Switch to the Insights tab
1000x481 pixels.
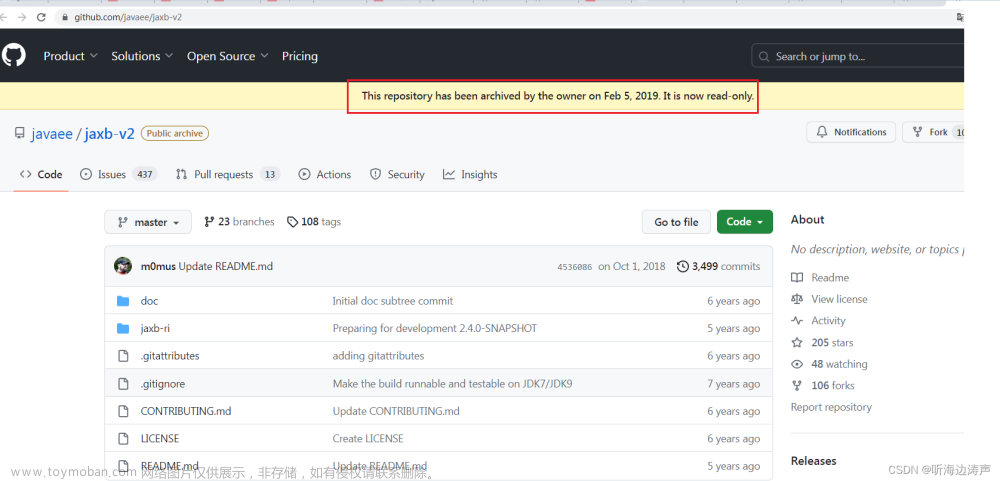(470, 174)
